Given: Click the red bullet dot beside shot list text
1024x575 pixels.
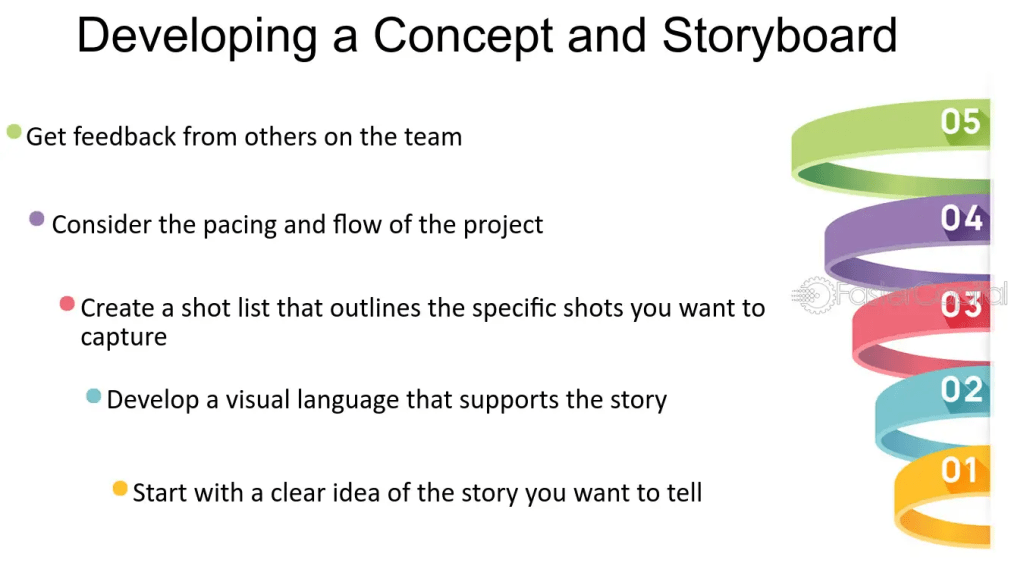Looking at the screenshot, I should pos(67,303).
